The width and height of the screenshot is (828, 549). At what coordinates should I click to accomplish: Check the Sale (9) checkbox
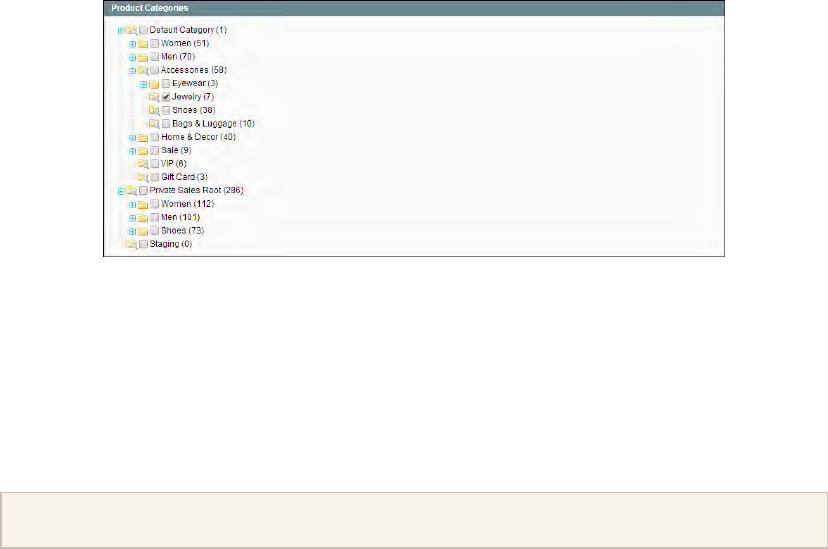[155, 150]
